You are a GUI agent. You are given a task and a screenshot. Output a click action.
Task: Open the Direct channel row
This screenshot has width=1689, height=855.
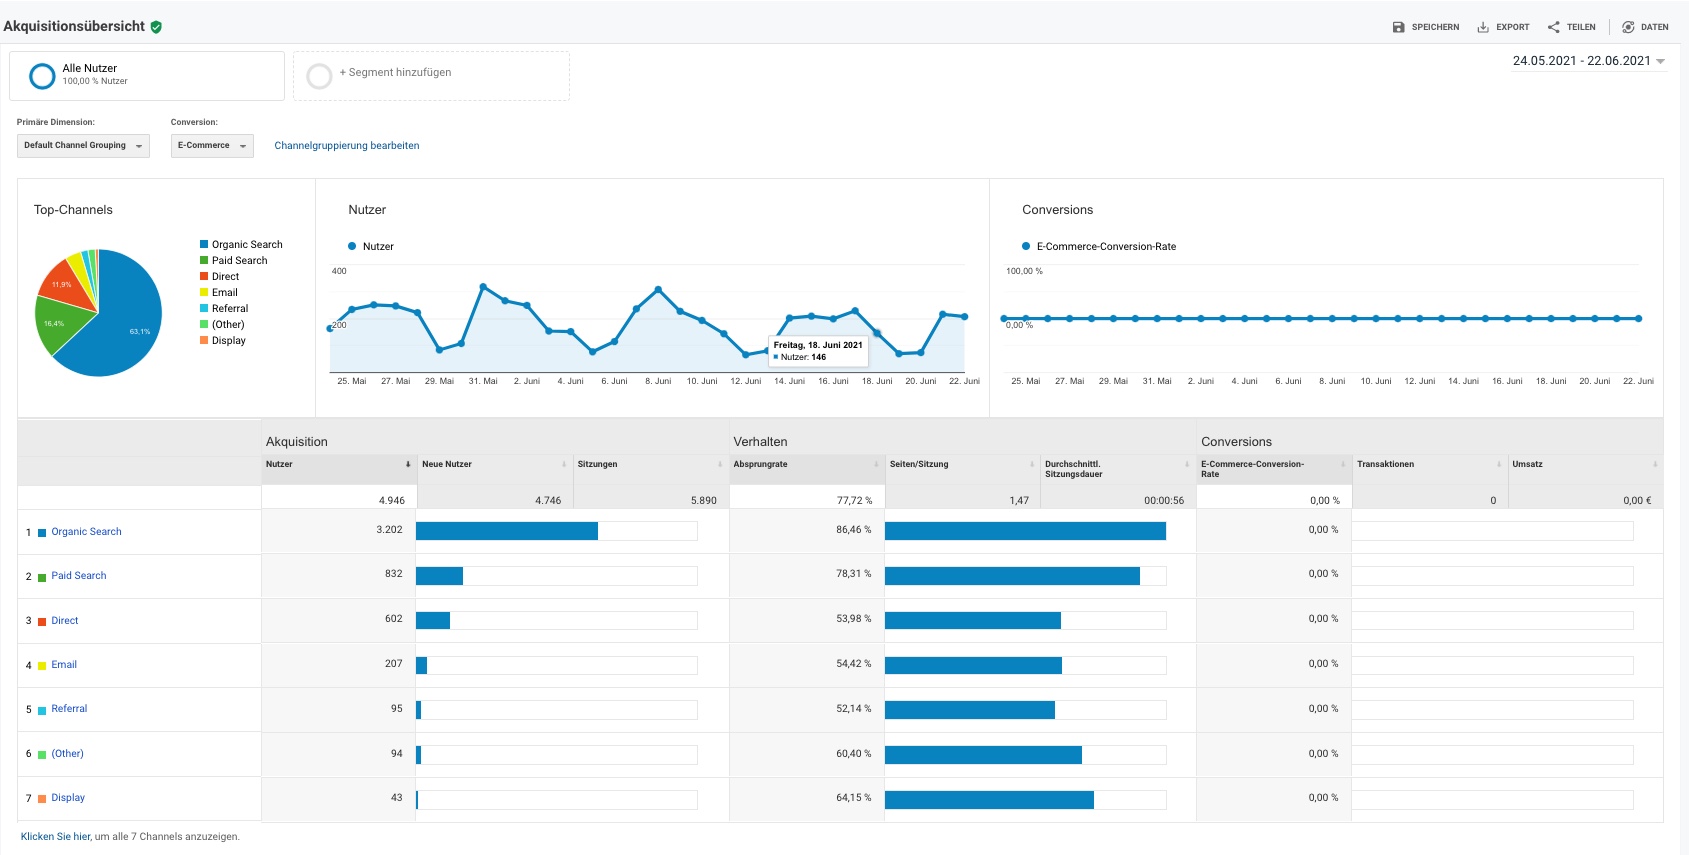pos(65,621)
